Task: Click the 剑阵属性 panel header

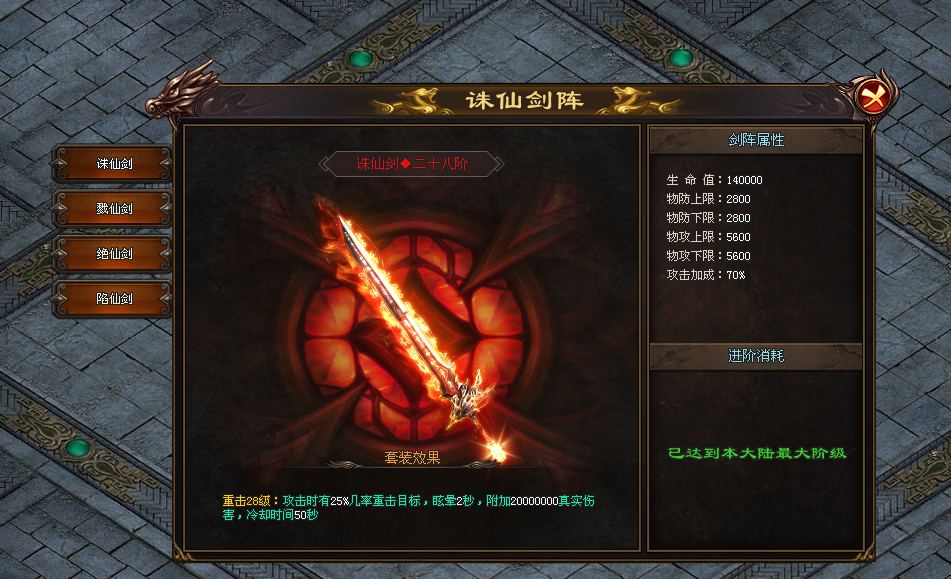Action: coord(756,140)
